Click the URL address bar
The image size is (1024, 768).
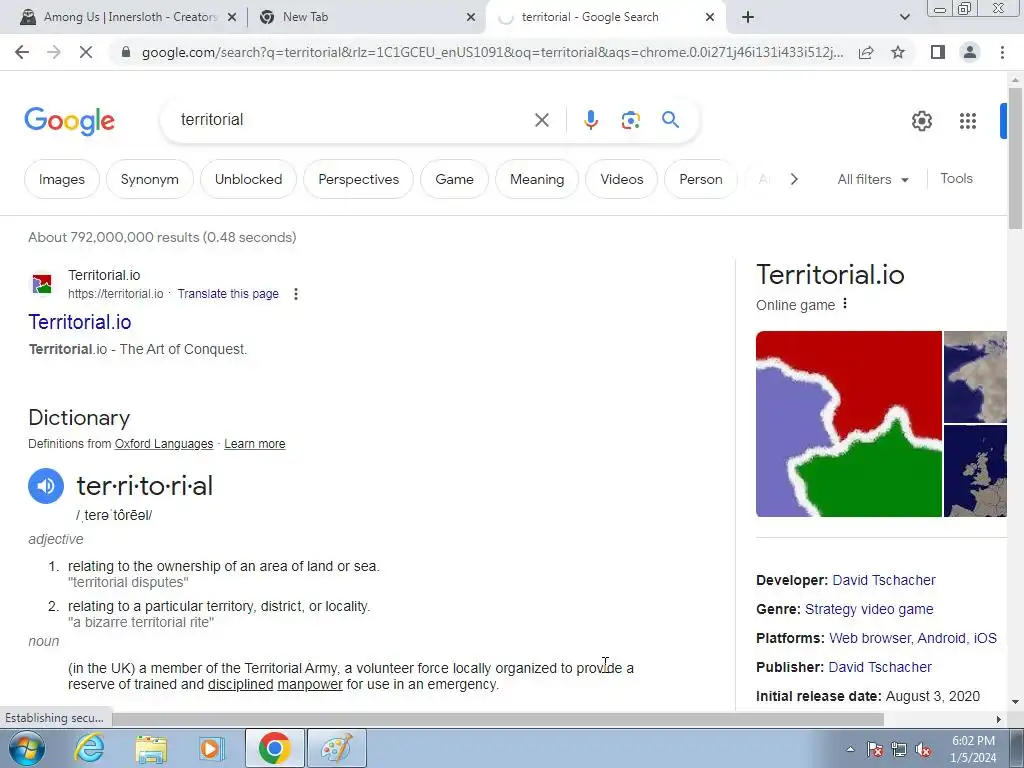pos(492,52)
